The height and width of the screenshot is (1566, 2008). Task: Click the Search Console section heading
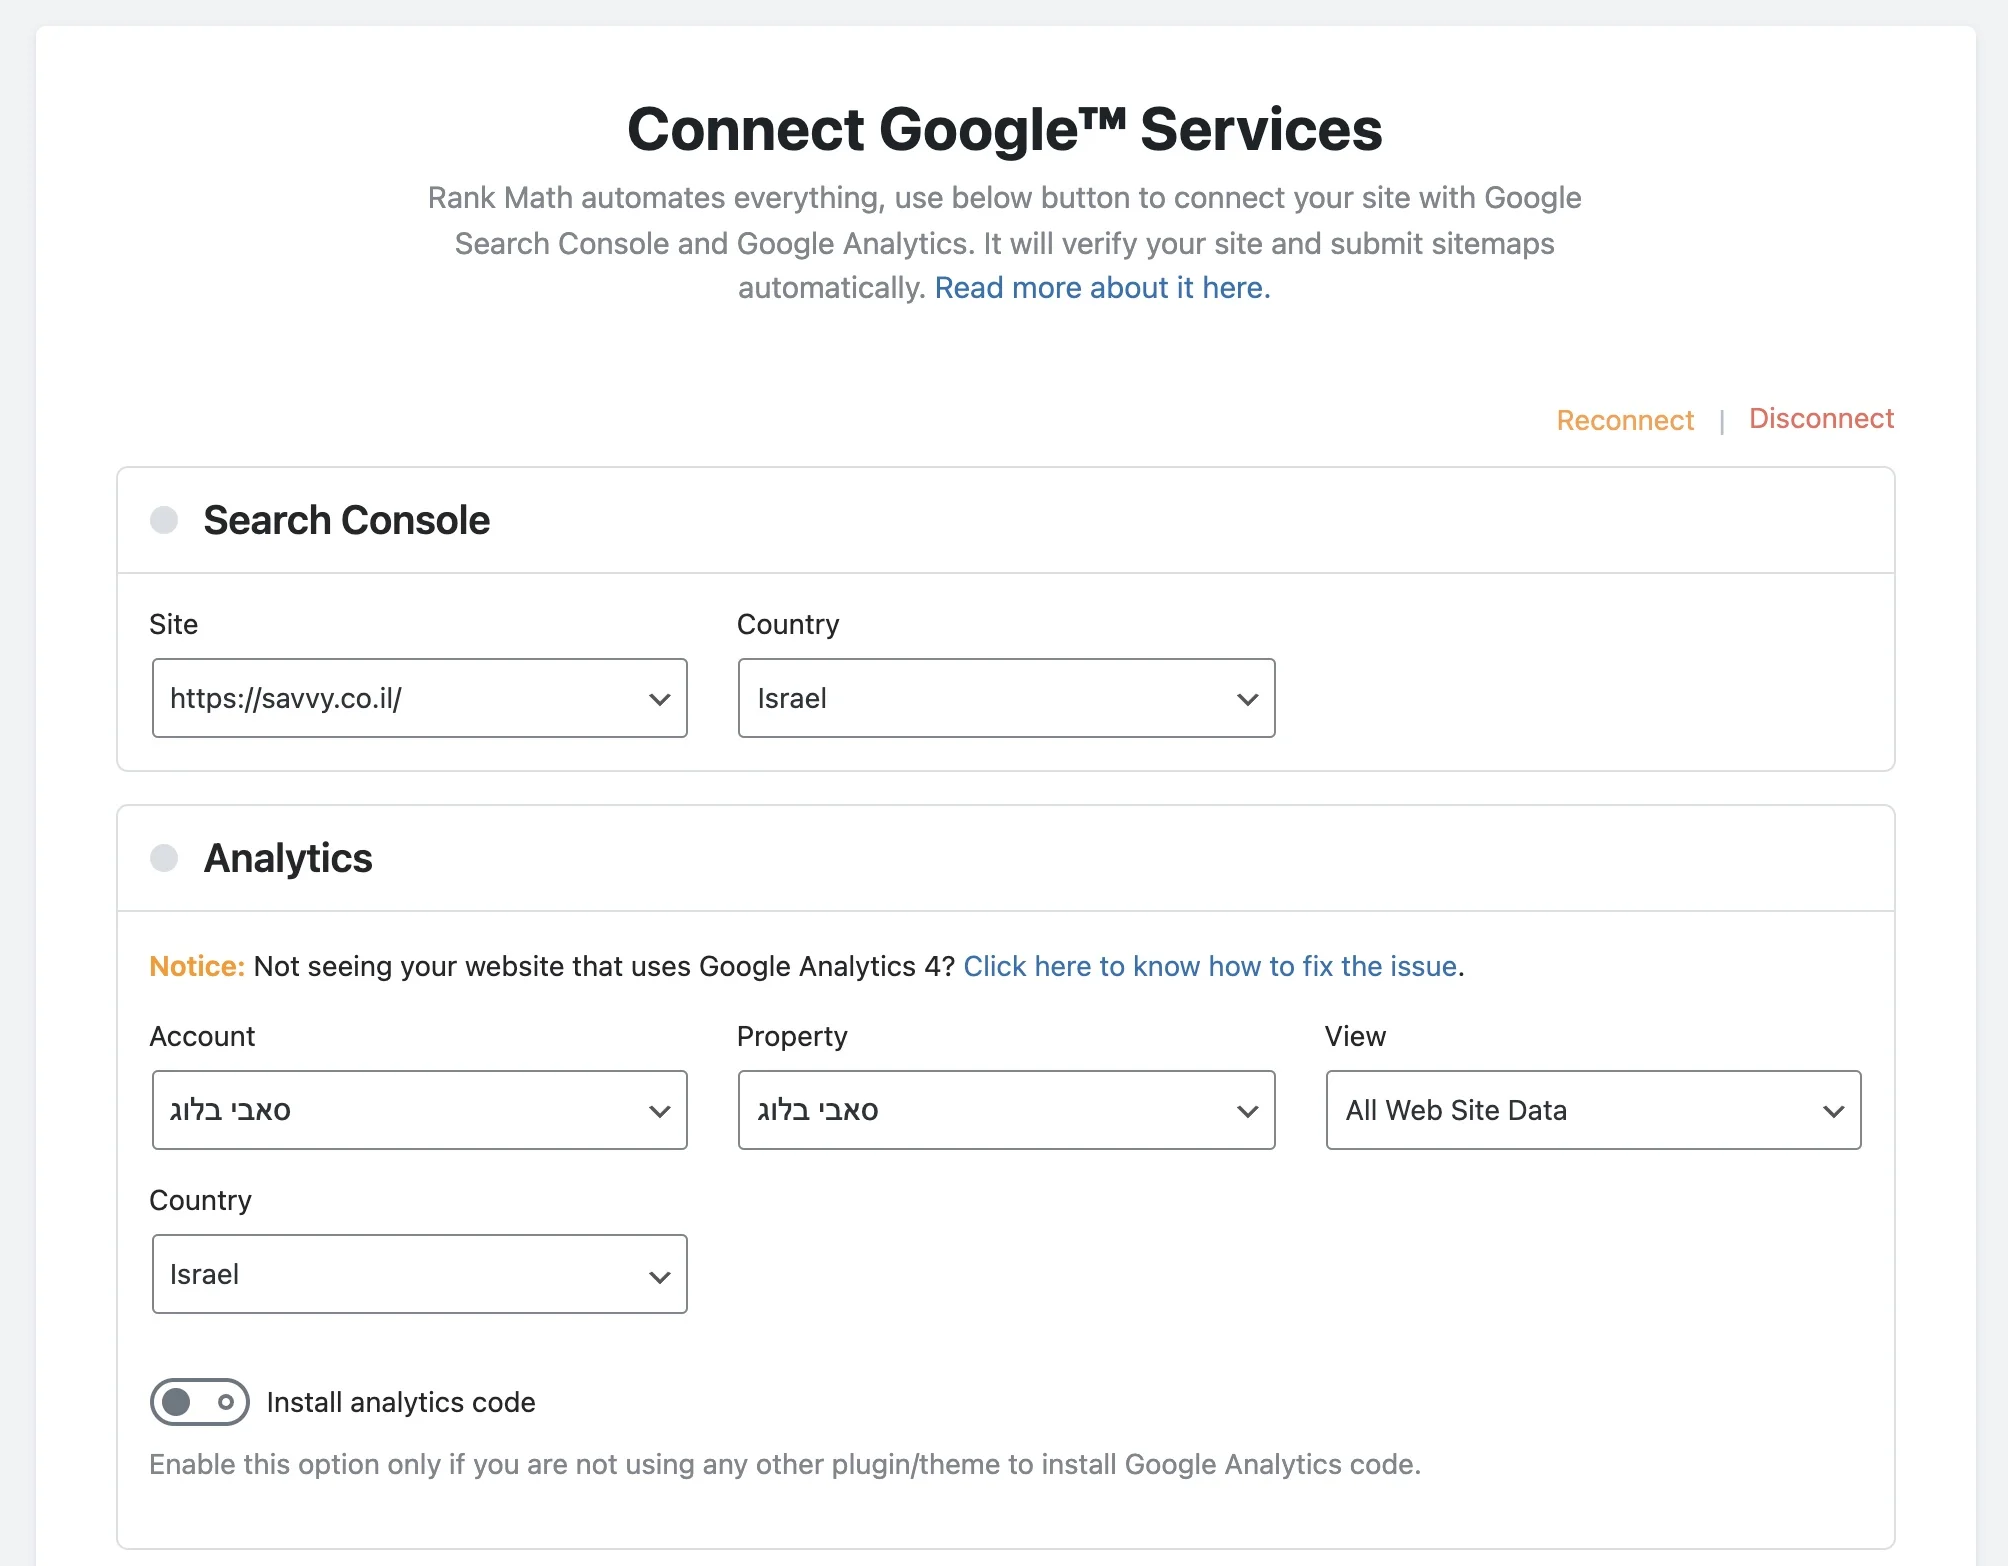[346, 520]
